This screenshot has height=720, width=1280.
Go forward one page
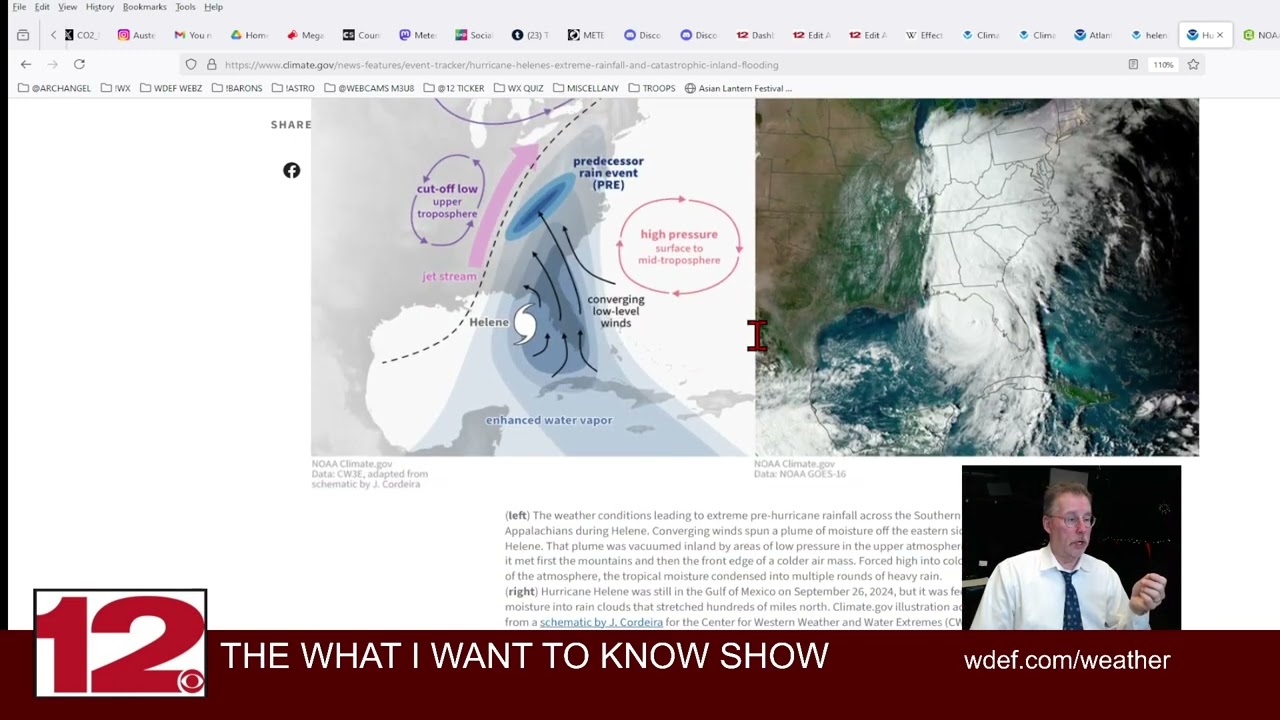pyautogui.click(x=52, y=64)
